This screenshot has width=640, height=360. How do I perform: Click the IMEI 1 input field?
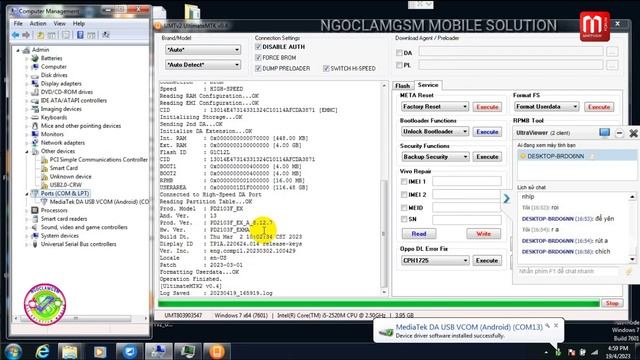(x=467, y=181)
